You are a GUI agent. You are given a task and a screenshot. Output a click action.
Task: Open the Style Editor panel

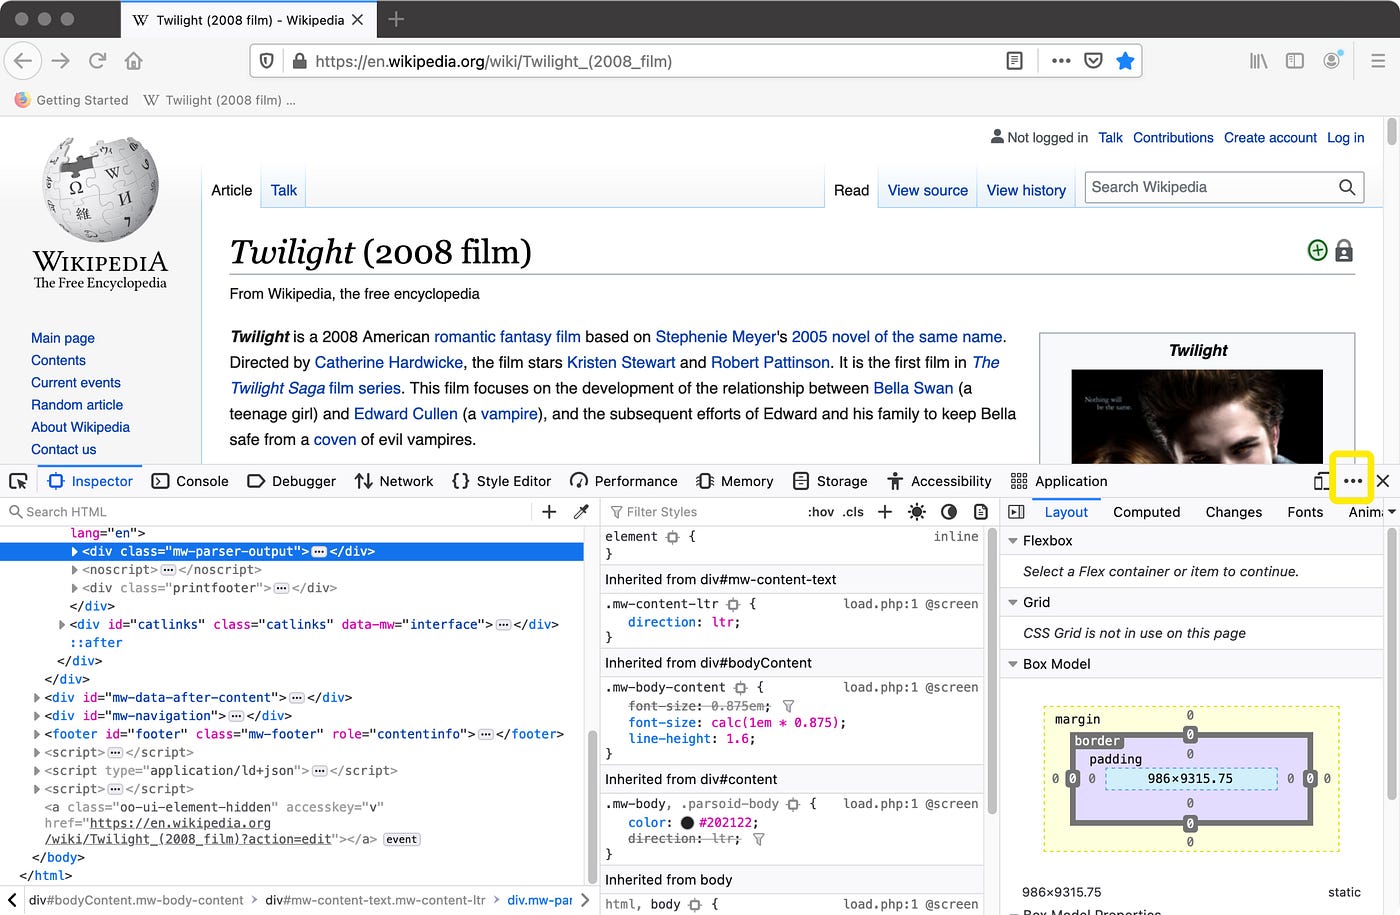[x=502, y=481]
